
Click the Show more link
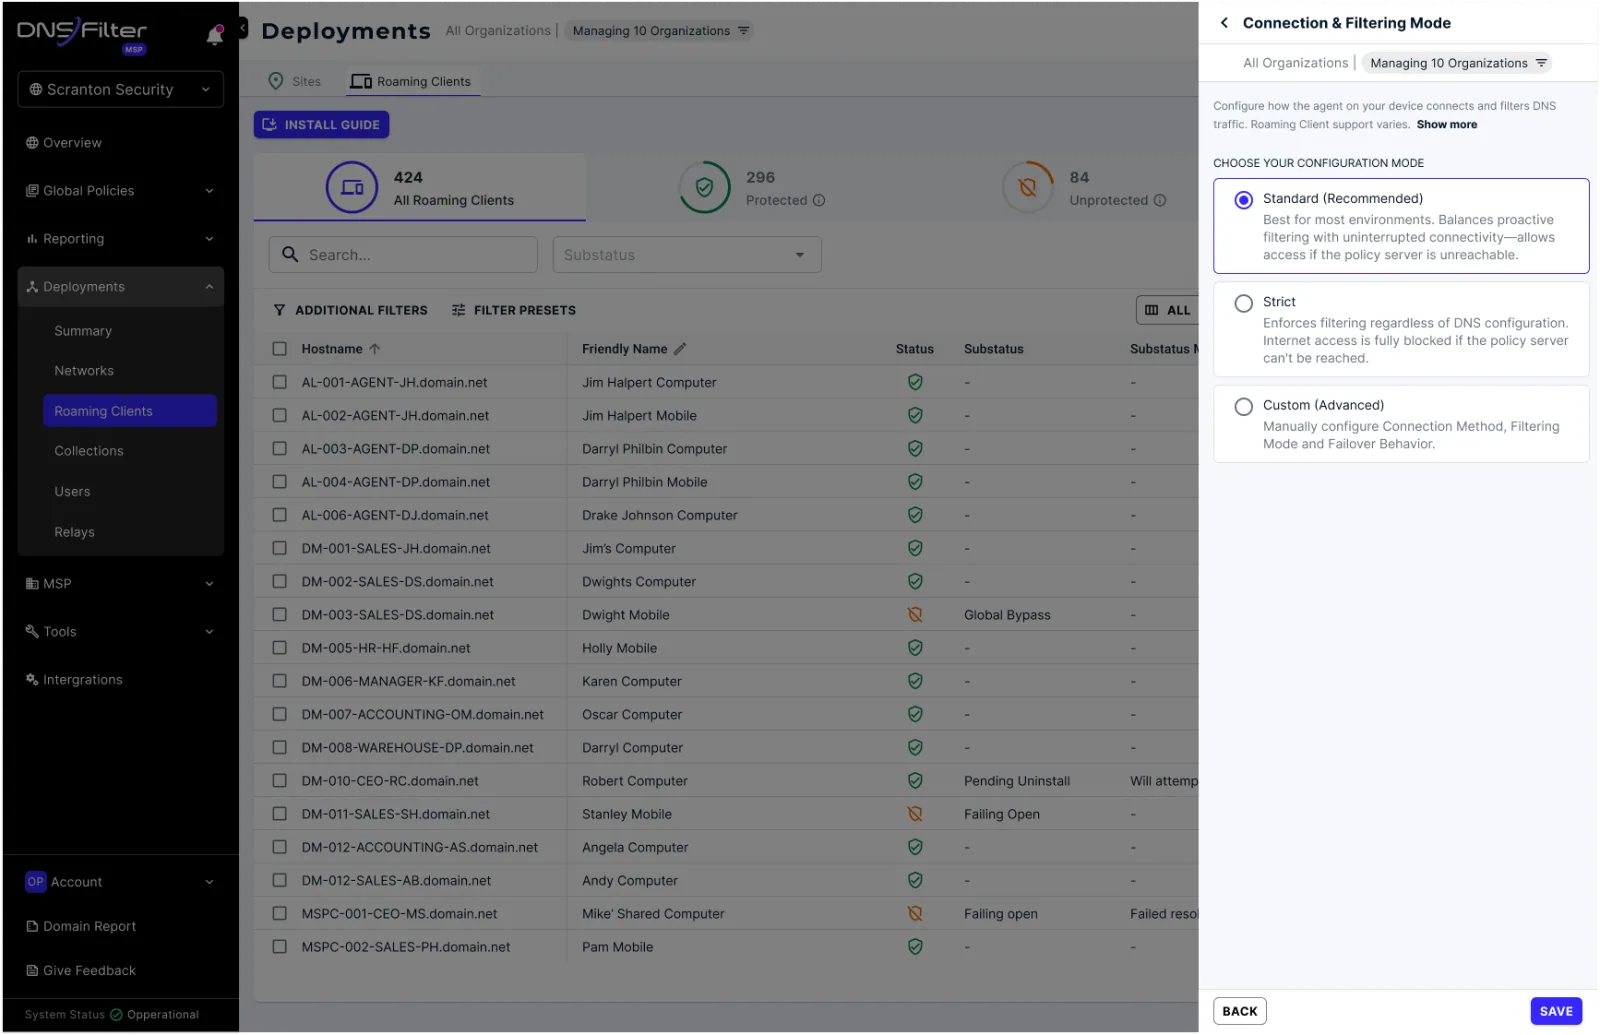(1446, 125)
